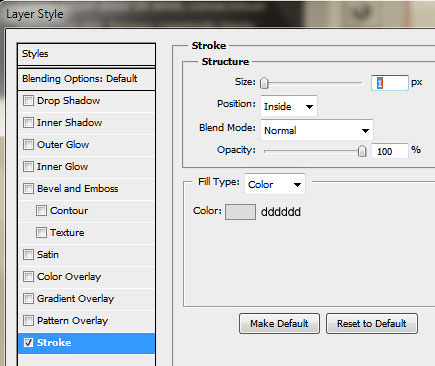
Task: Click the Layer Style title bar
Action: 217,14
